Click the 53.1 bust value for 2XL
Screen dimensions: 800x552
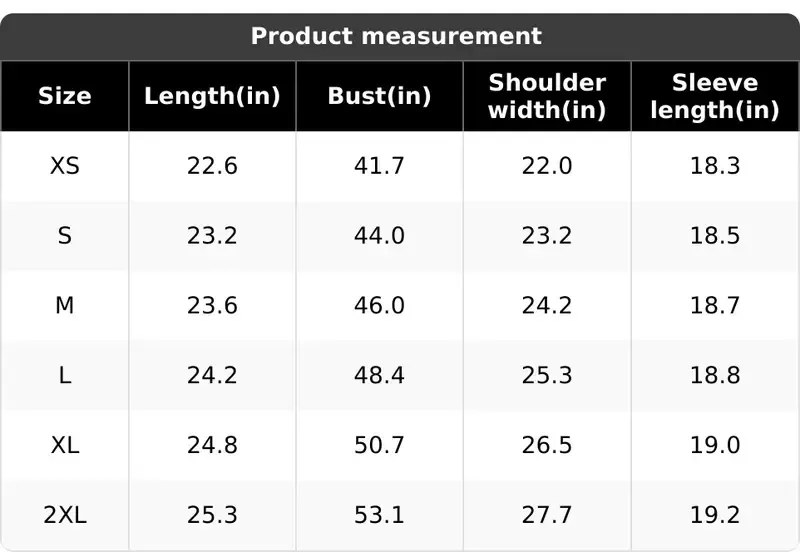379,515
